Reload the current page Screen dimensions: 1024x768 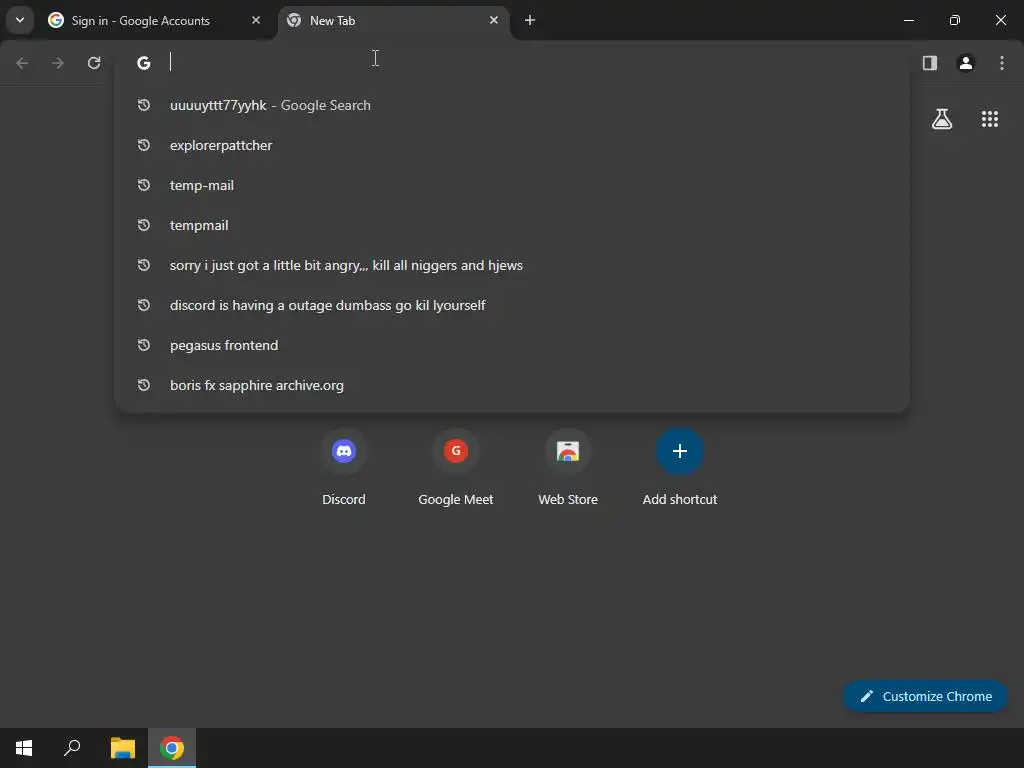click(94, 63)
